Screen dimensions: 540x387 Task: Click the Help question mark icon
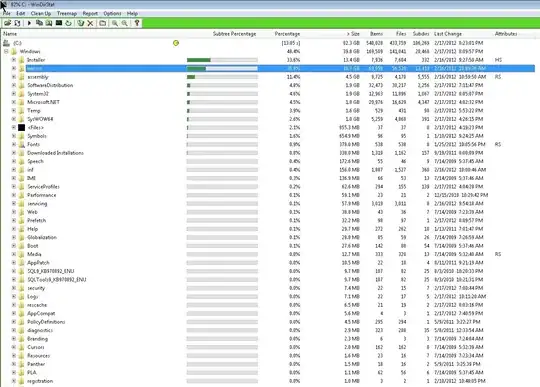[x=137, y=23]
